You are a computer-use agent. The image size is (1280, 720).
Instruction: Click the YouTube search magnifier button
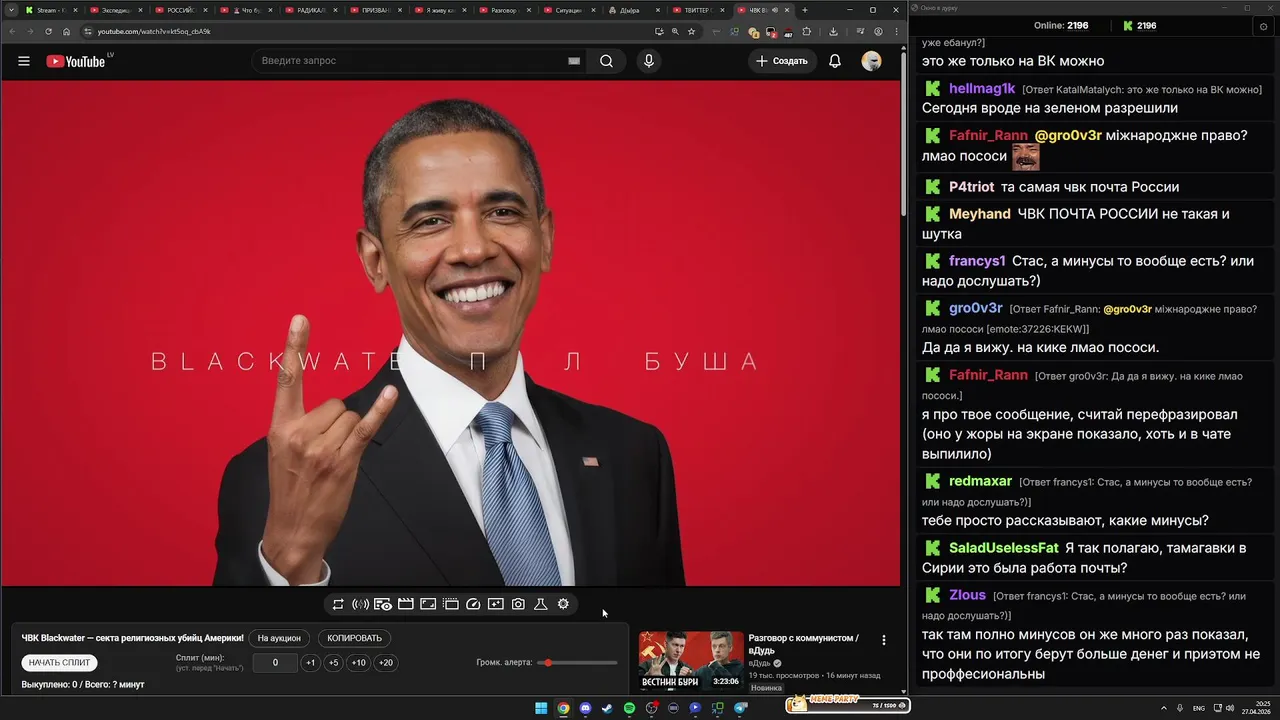click(606, 61)
